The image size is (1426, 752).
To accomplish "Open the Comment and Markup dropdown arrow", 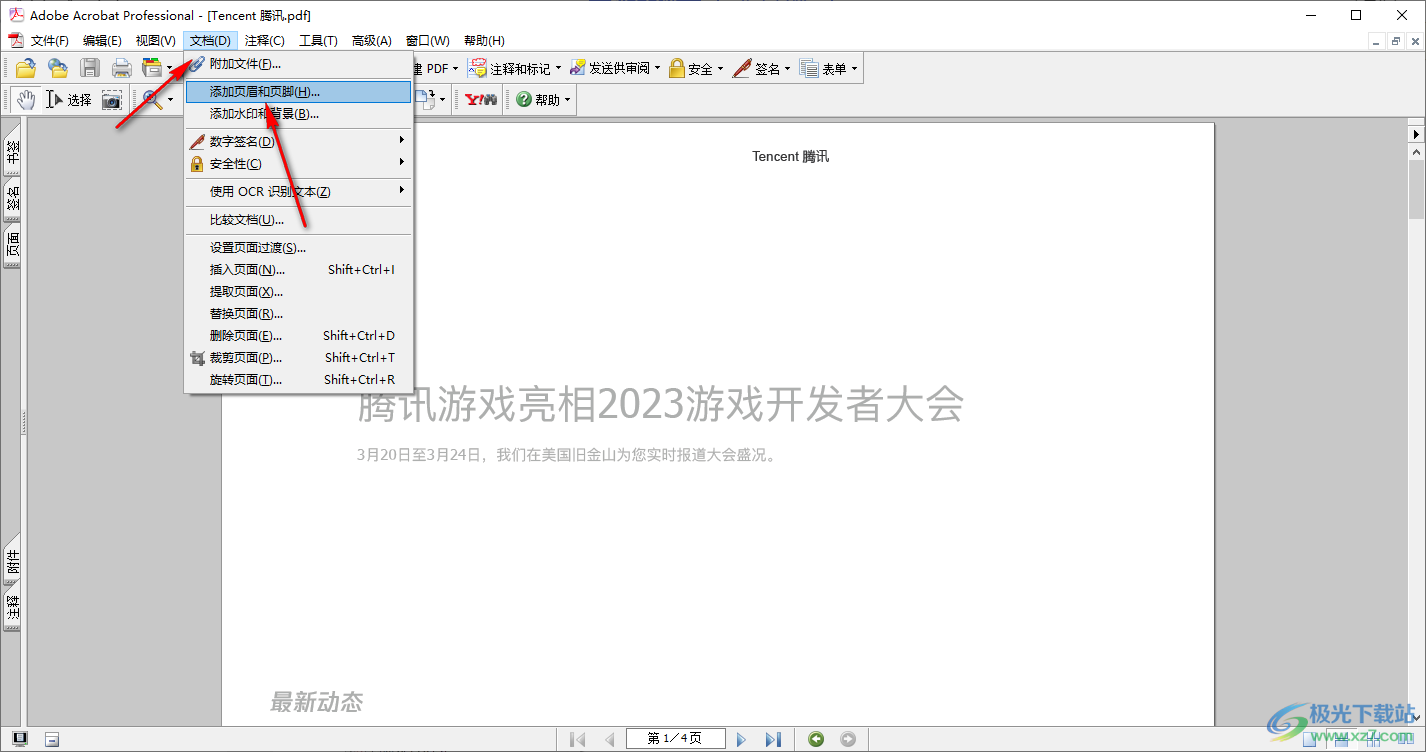I will [558, 69].
